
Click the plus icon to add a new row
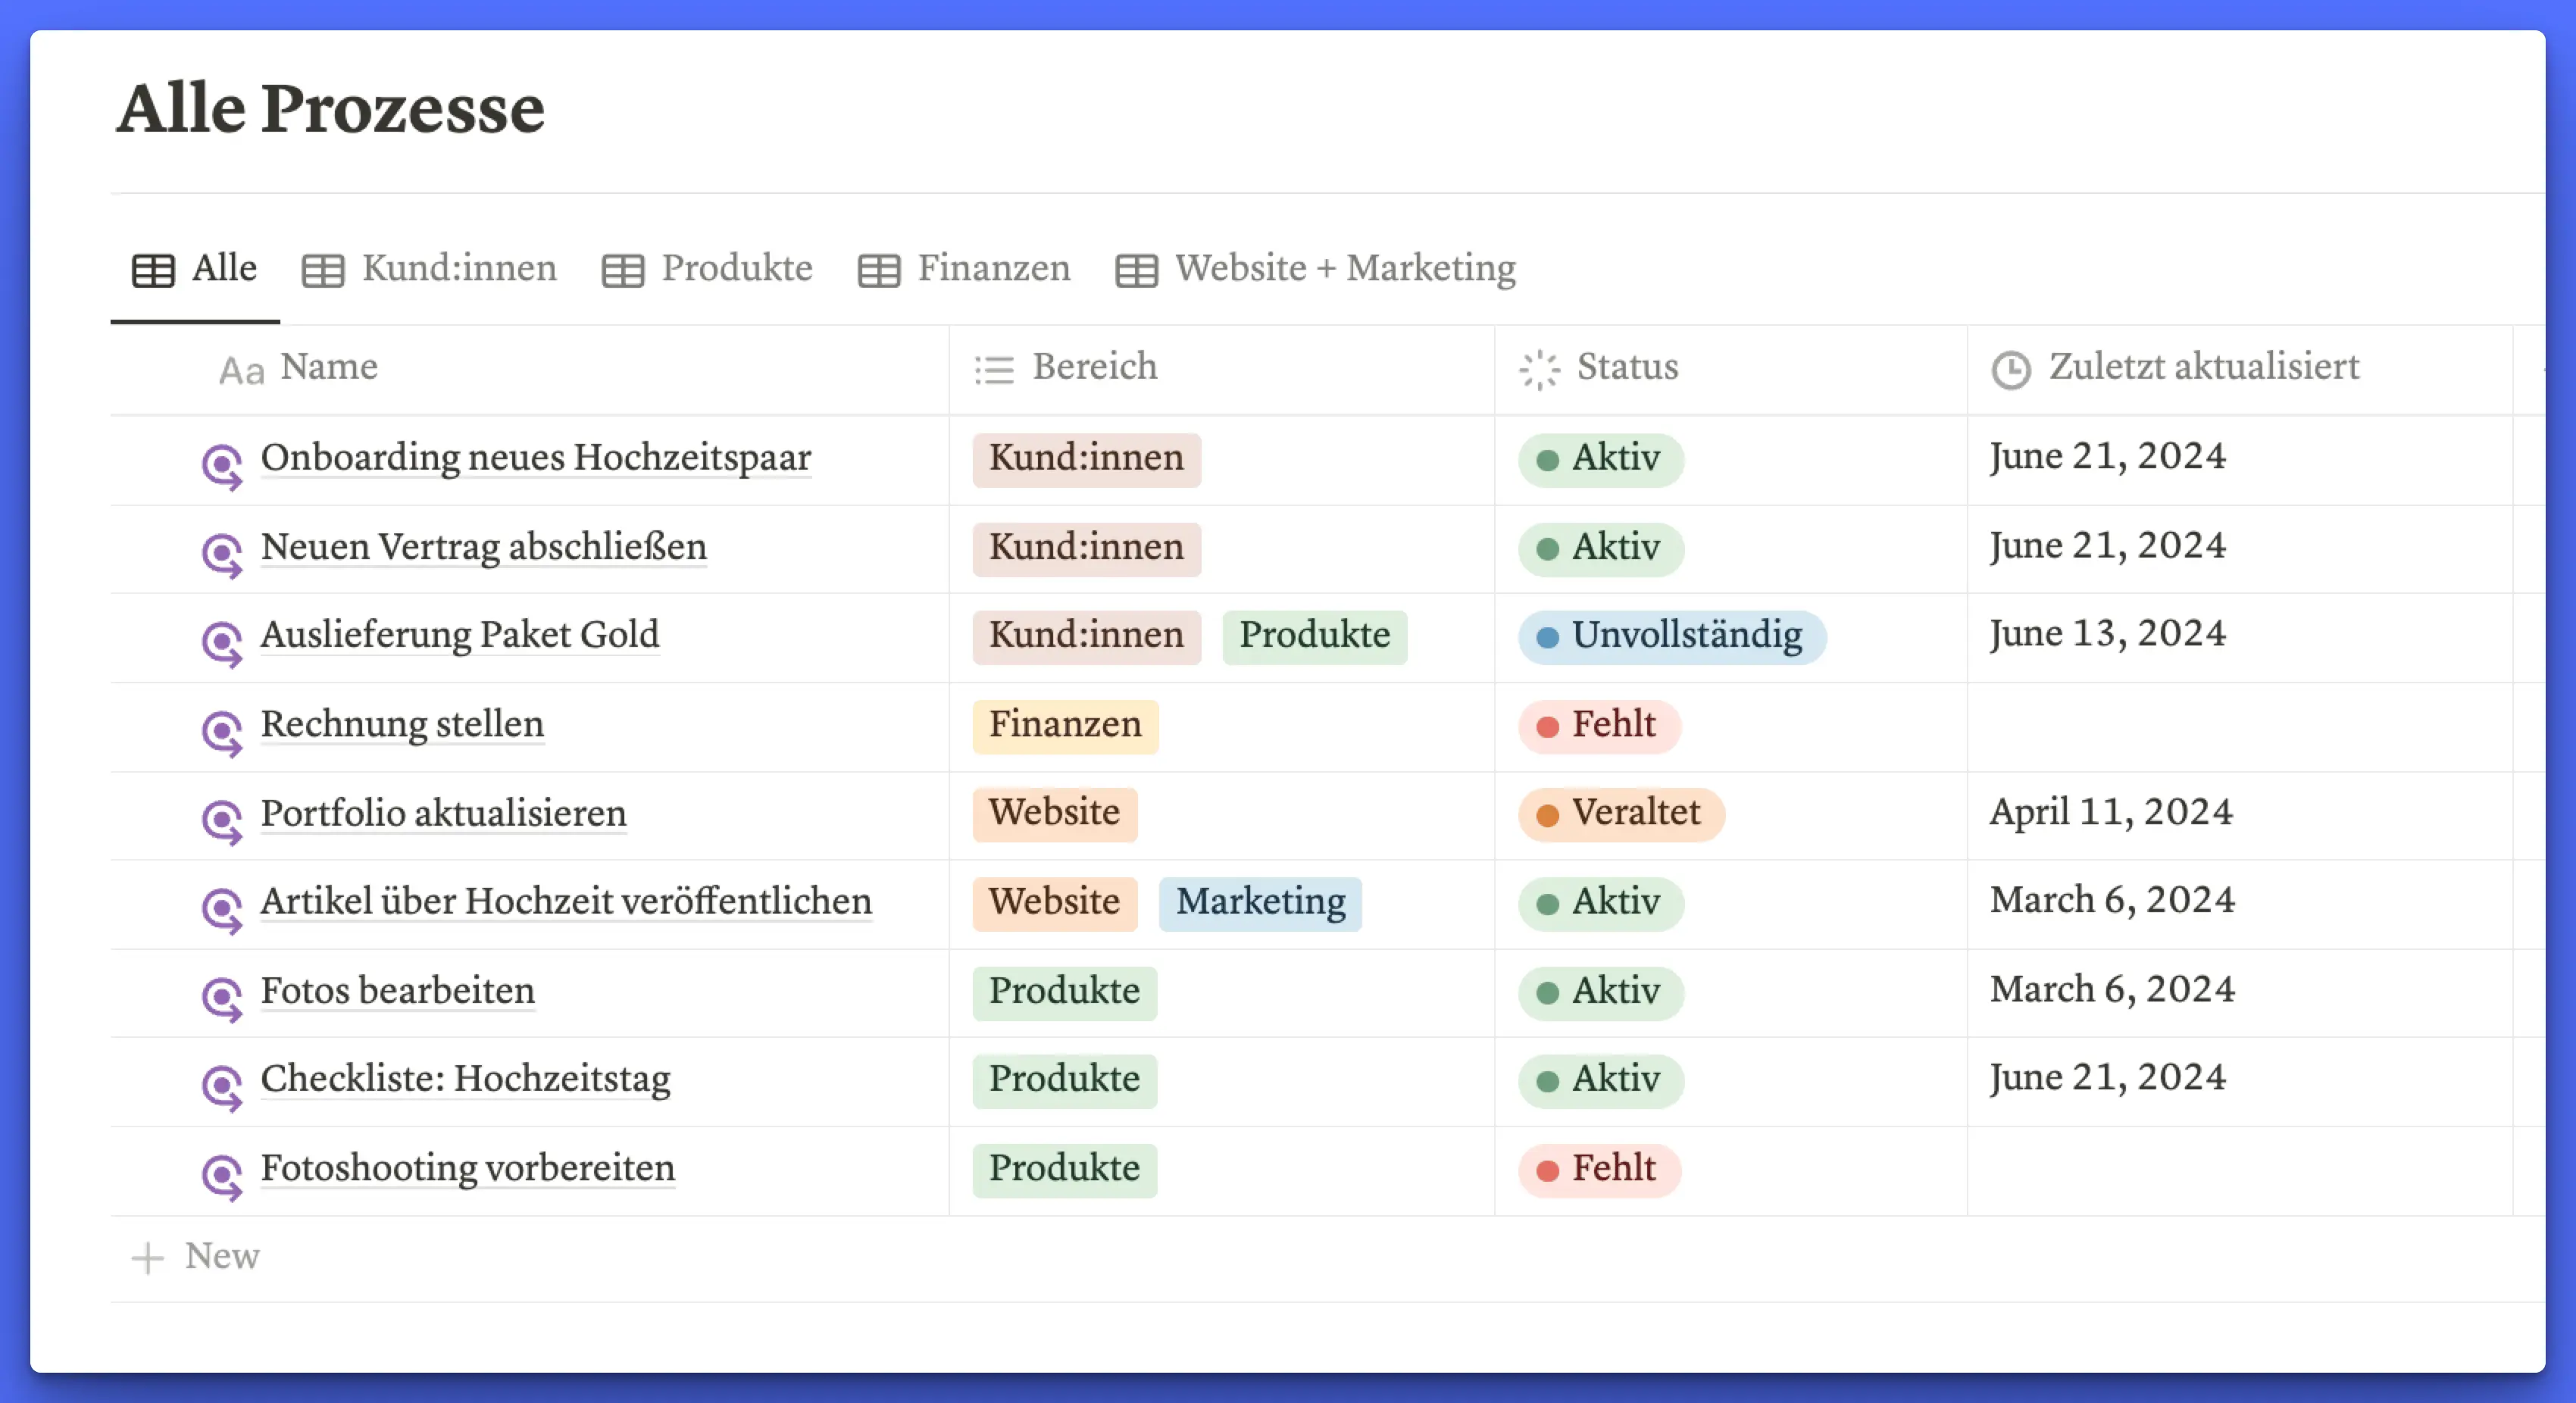(x=147, y=1257)
